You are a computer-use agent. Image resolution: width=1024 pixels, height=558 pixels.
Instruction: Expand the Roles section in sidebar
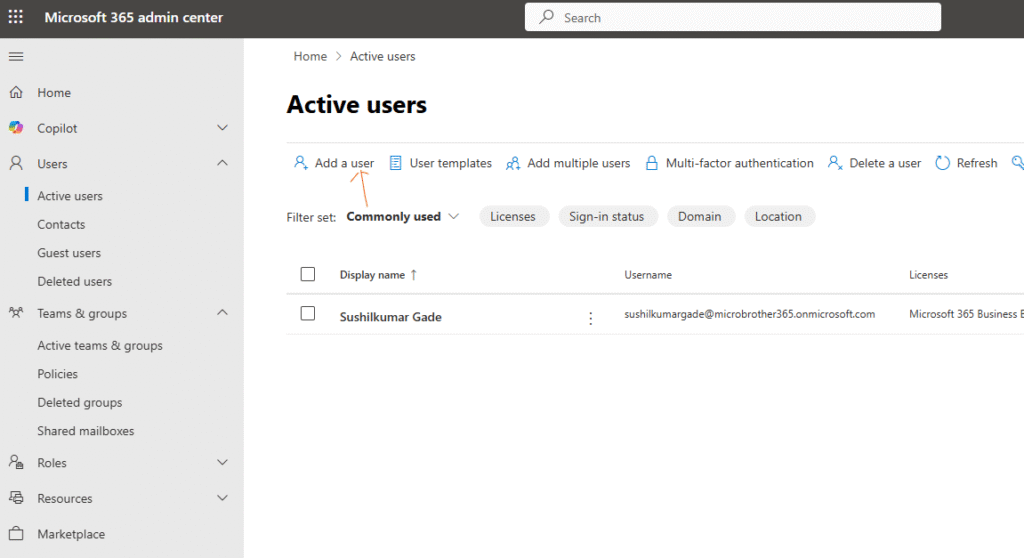click(x=222, y=463)
